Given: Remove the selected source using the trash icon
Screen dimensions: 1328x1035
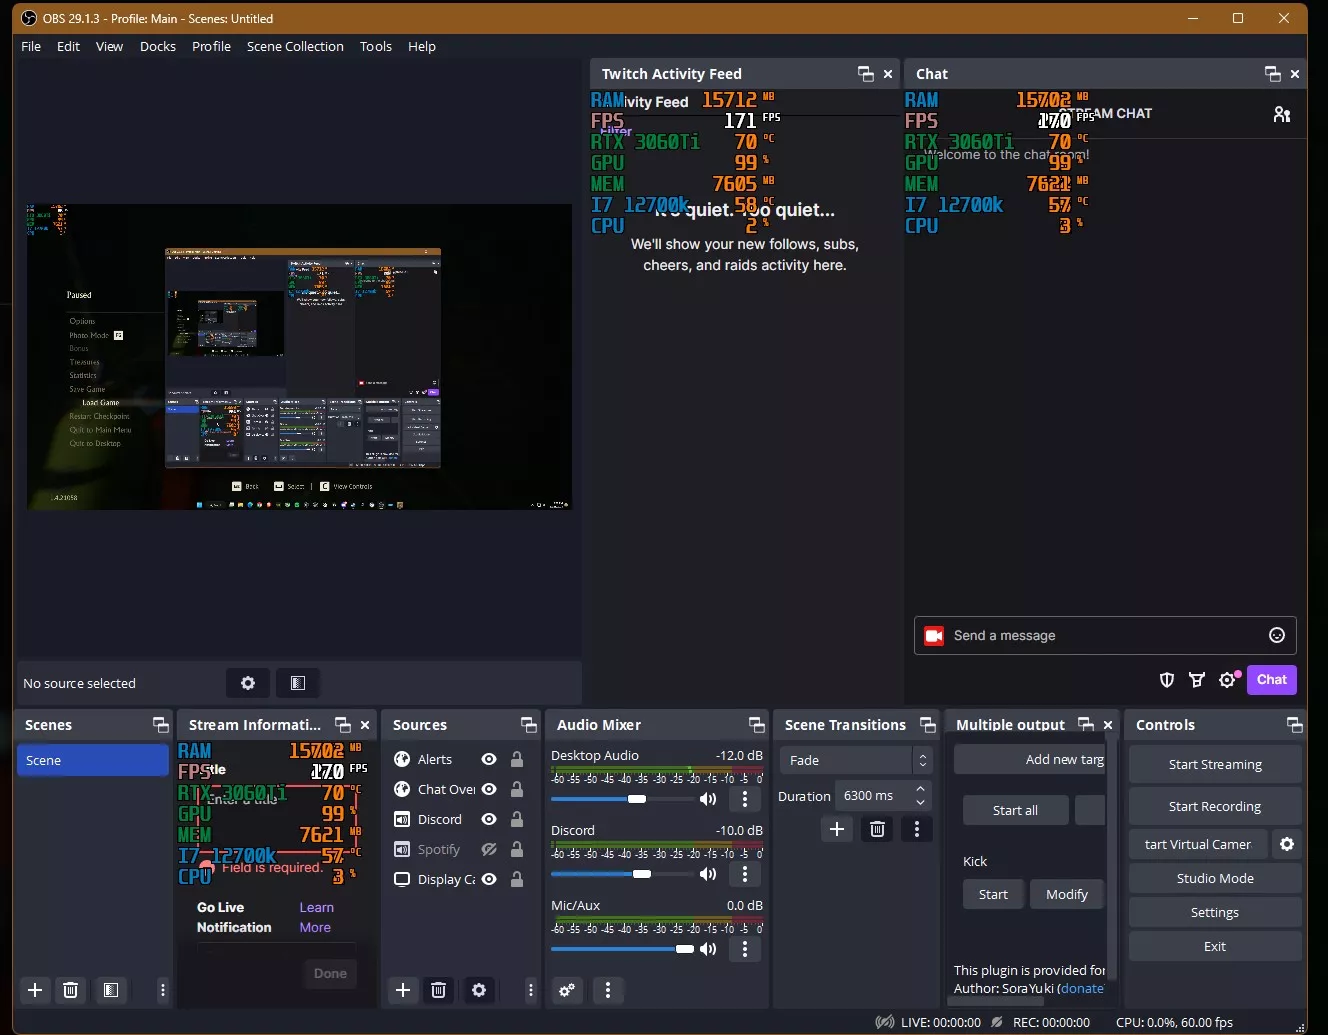Looking at the screenshot, I should [x=438, y=991].
